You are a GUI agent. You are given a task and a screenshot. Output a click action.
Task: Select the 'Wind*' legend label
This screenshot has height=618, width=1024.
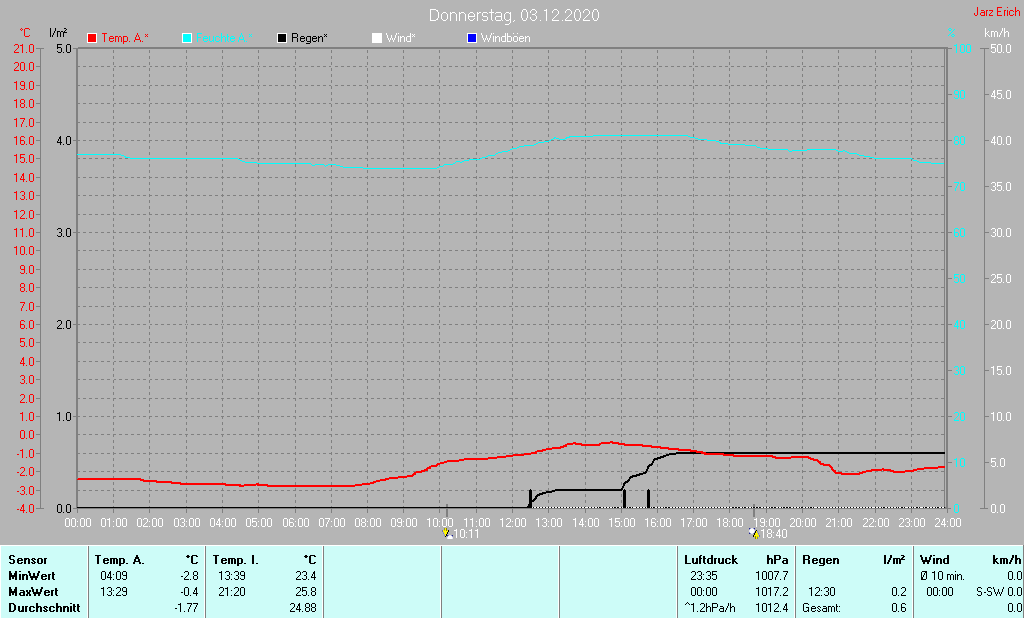click(400, 38)
